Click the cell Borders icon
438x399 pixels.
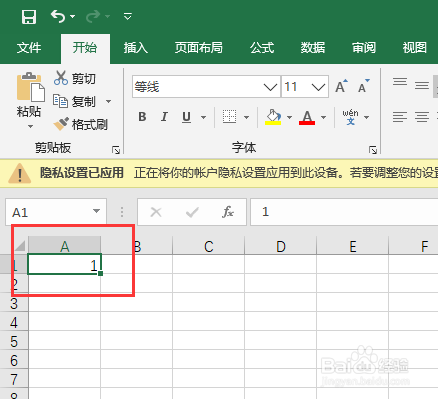click(229, 117)
